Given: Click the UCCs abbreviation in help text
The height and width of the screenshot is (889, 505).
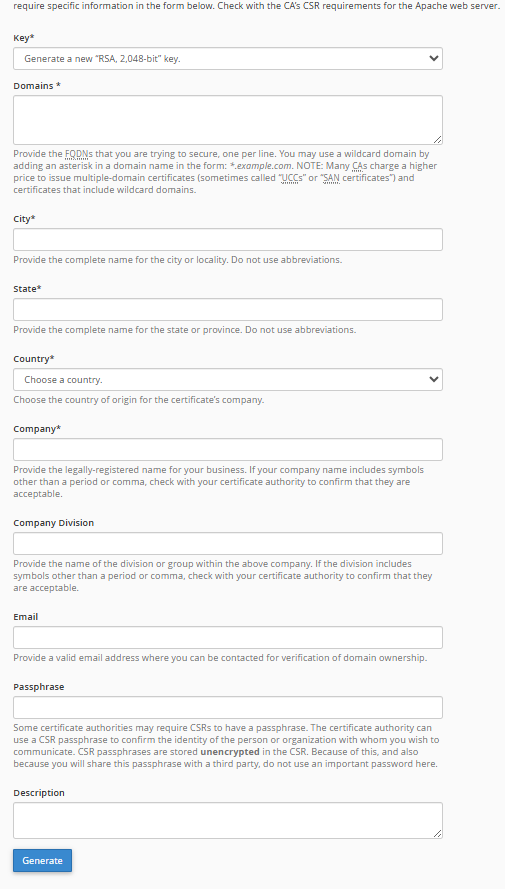Looking at the screenshot, I should click(292, 178).
